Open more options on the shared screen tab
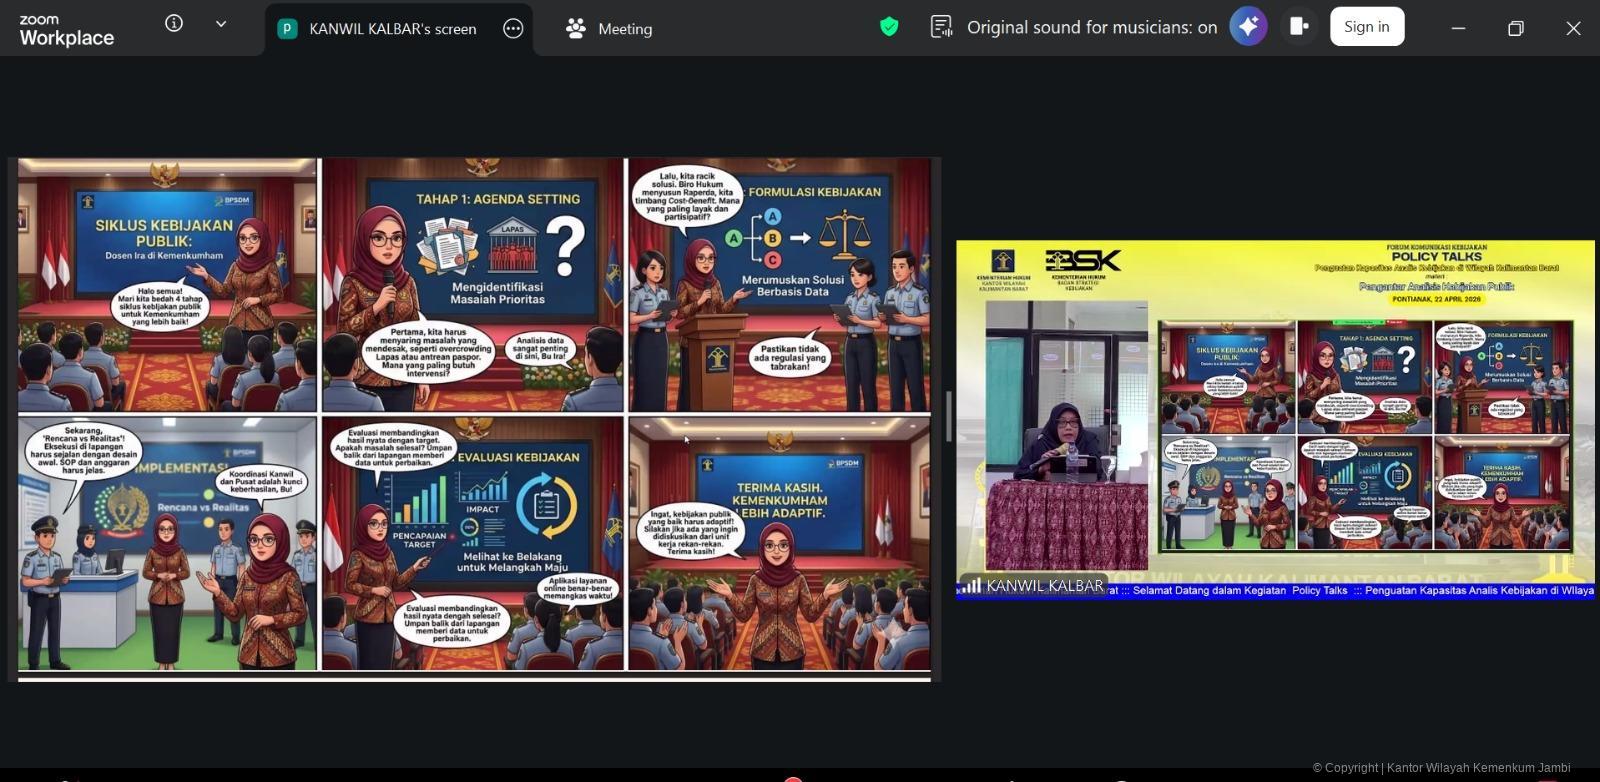1600x782 pixels. 513,29
